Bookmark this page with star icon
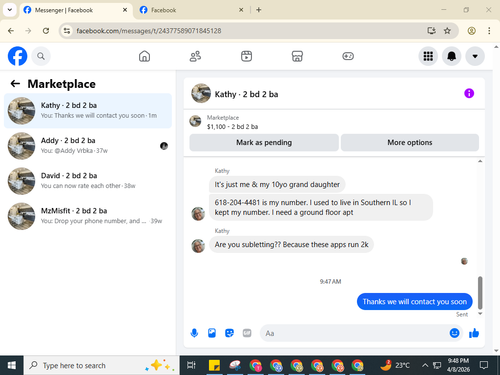This screenshot has height=375, width=500. point(447,31)
